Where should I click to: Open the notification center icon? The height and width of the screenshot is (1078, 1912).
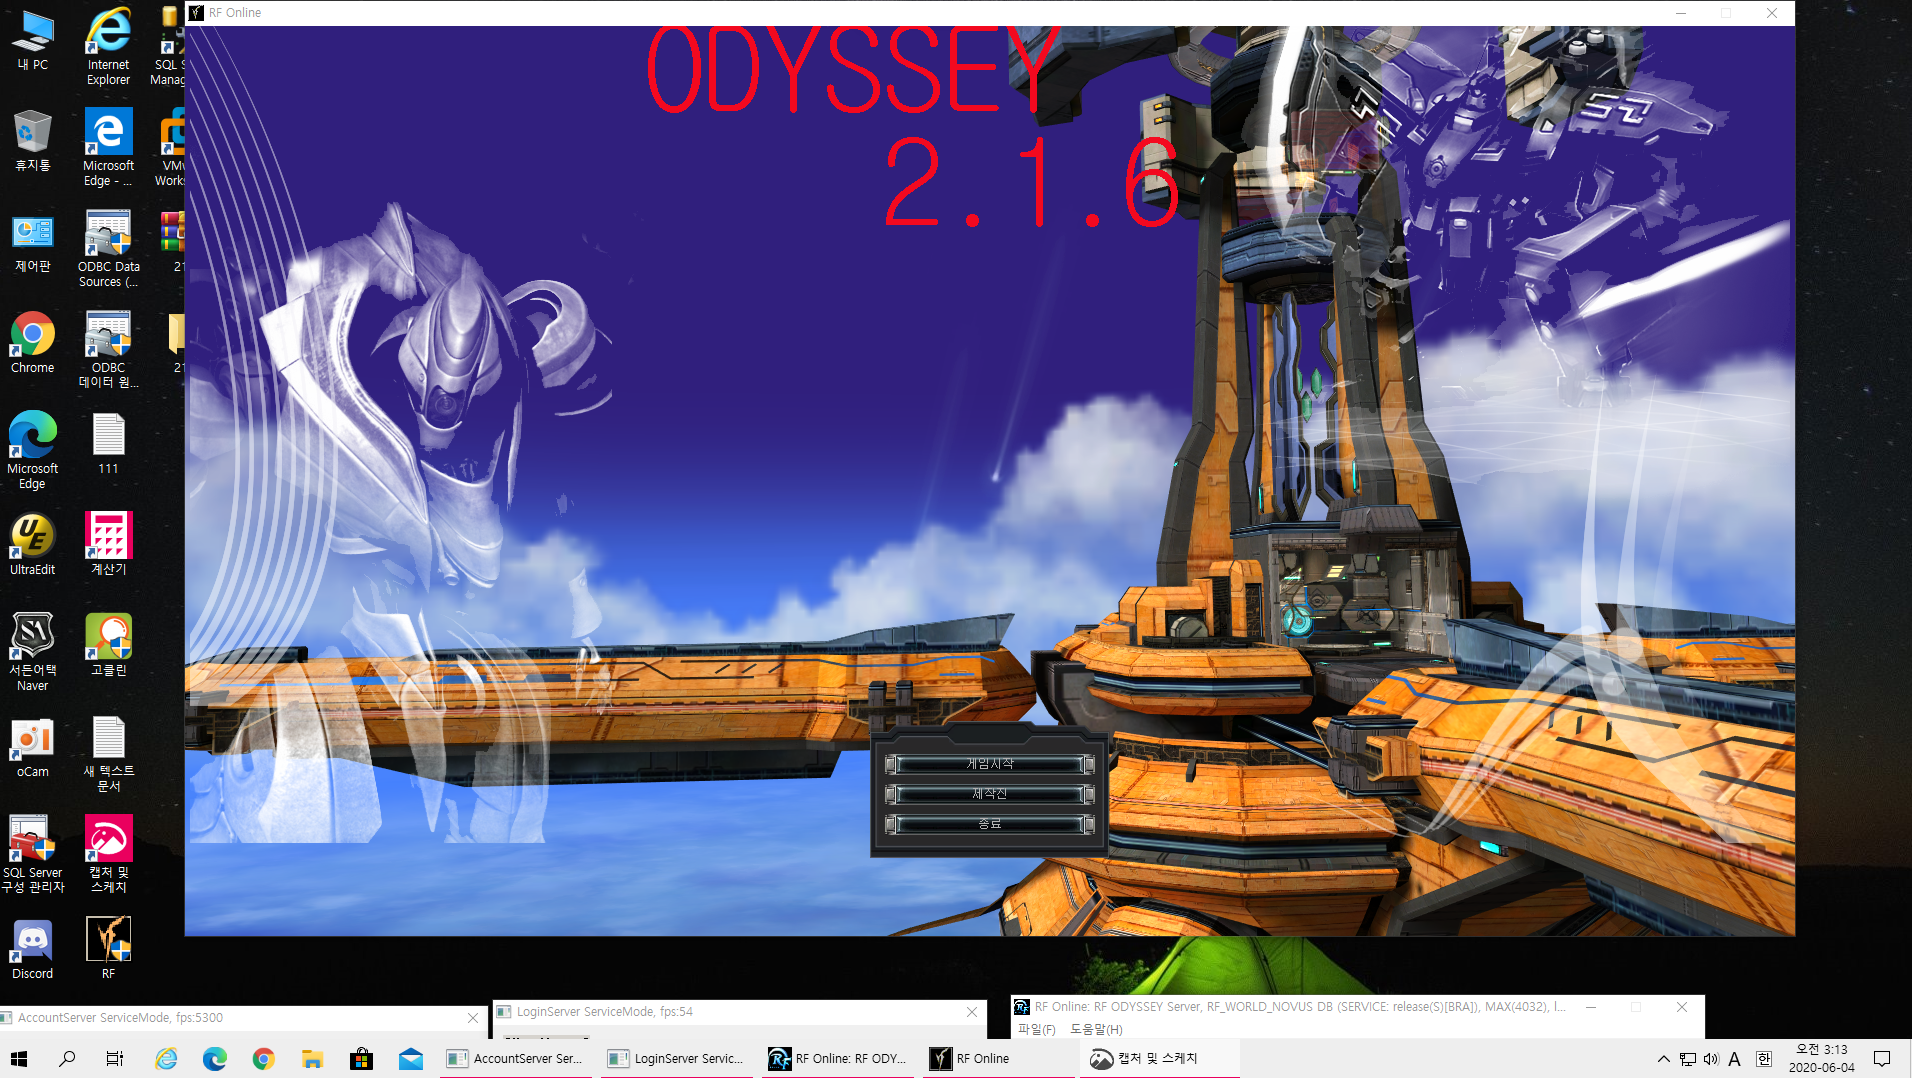1882,1058
